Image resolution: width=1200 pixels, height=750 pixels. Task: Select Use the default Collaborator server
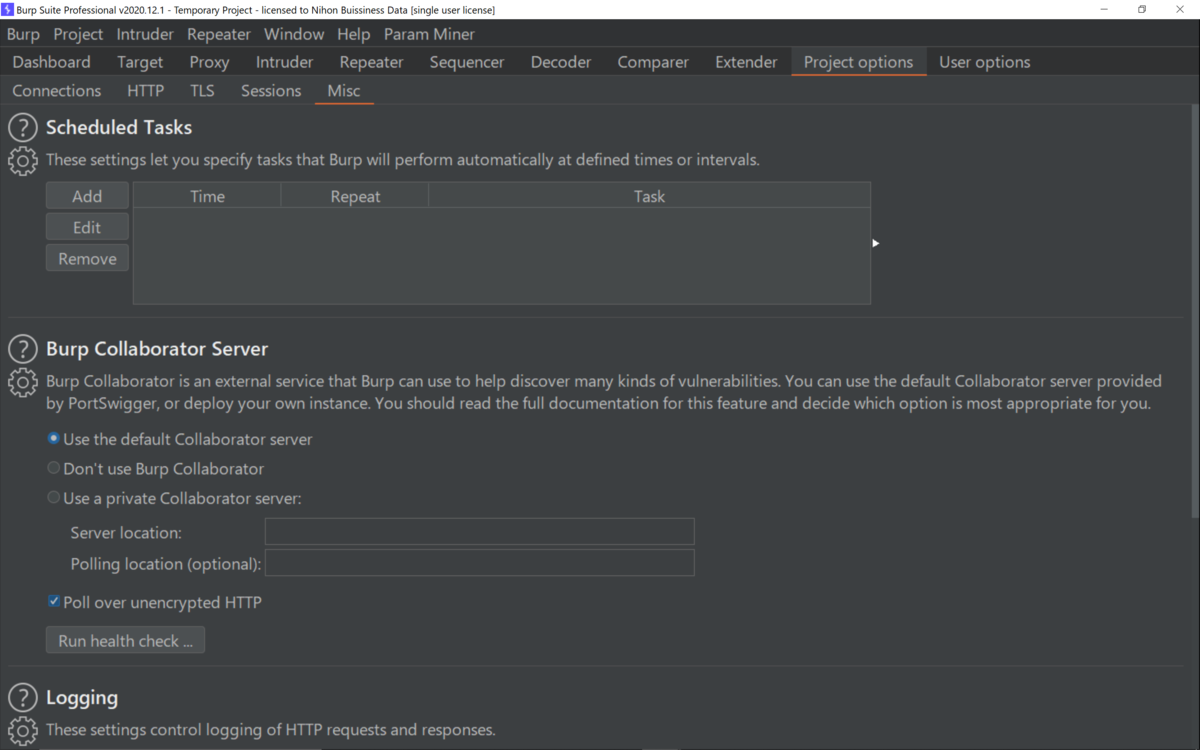(x=180, y=439)
